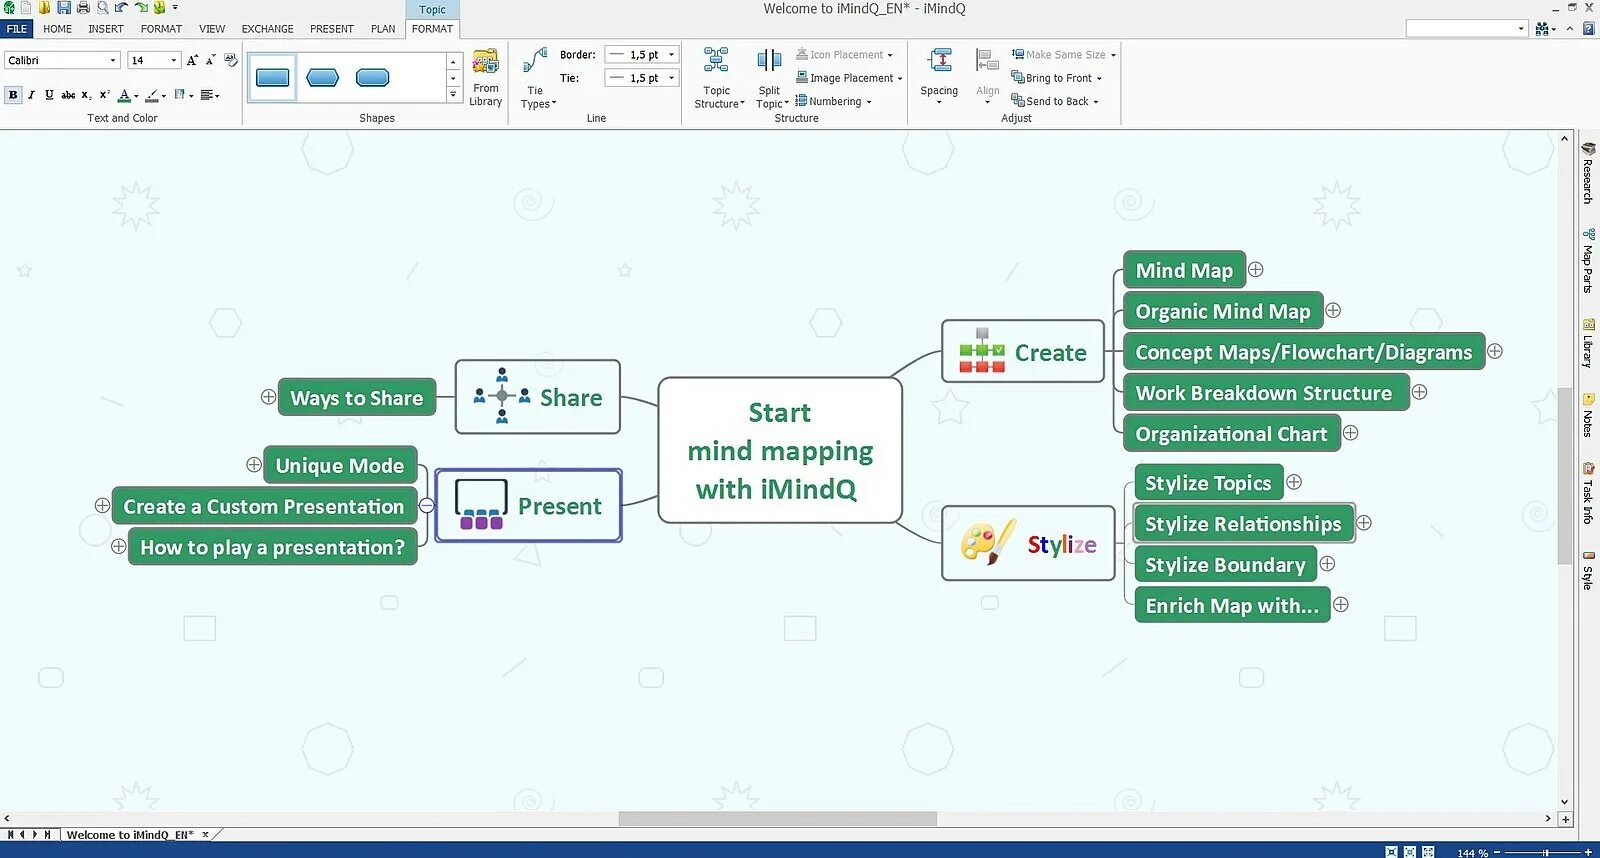The image size is (1600, 858).
Task: Toggle Superscript formatting
Action: [104, 95]
